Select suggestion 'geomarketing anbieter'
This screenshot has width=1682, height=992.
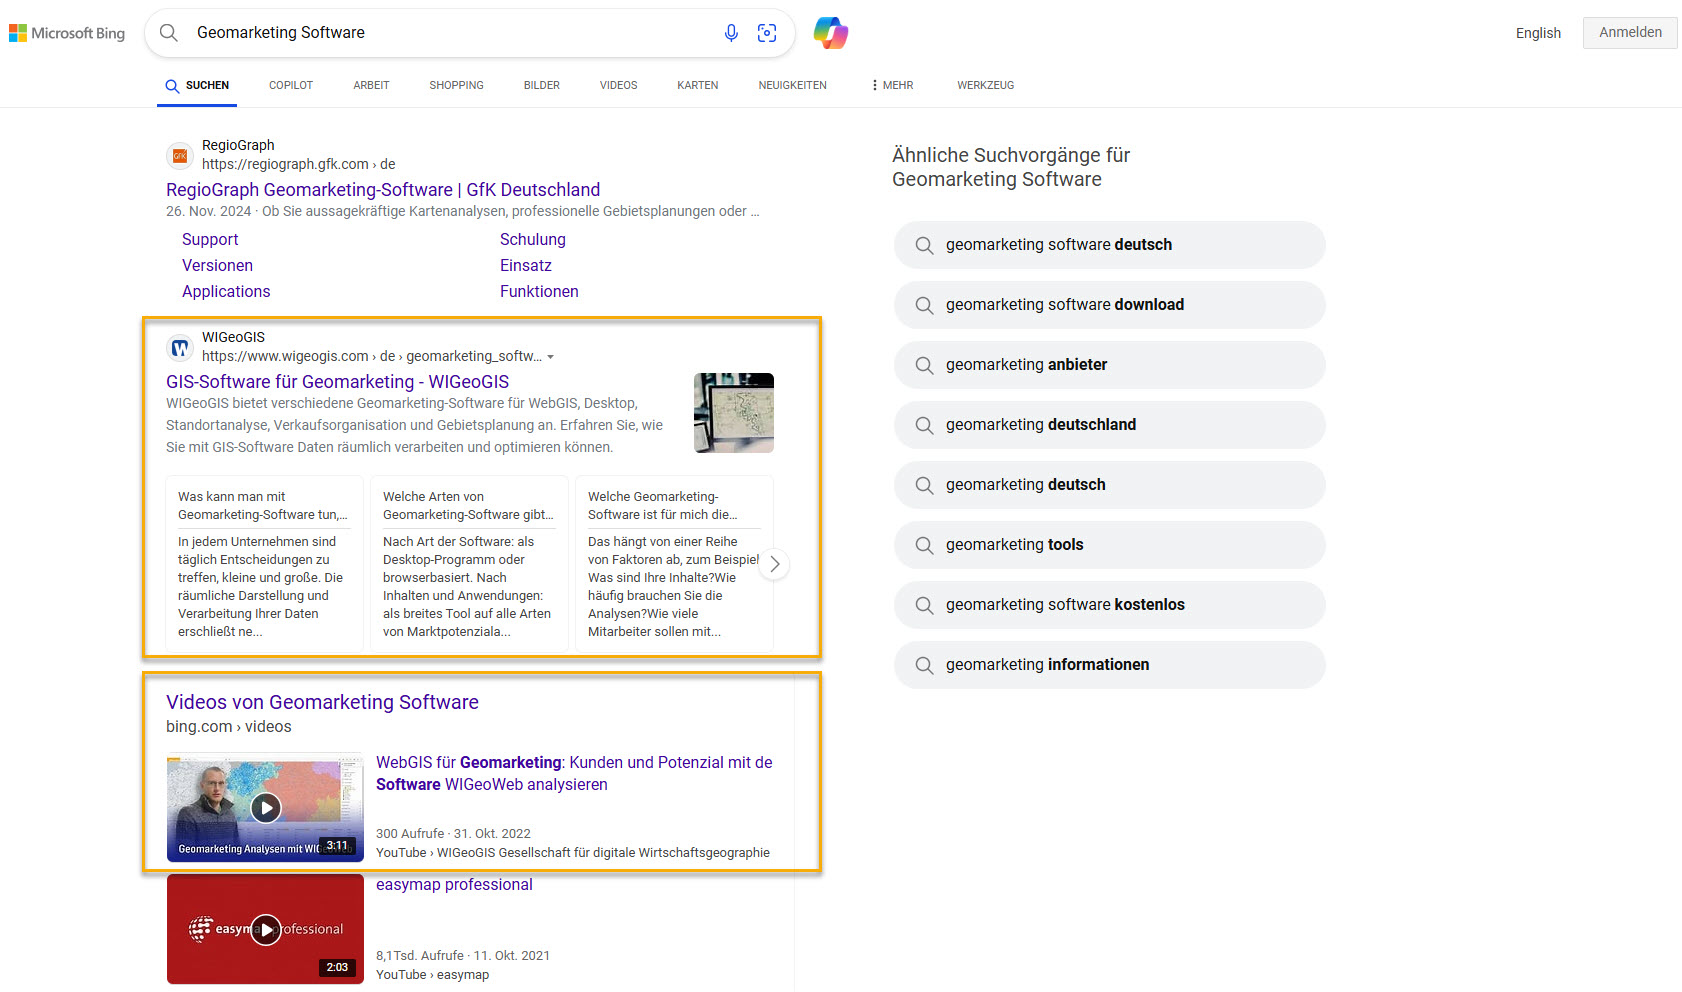1109,365
